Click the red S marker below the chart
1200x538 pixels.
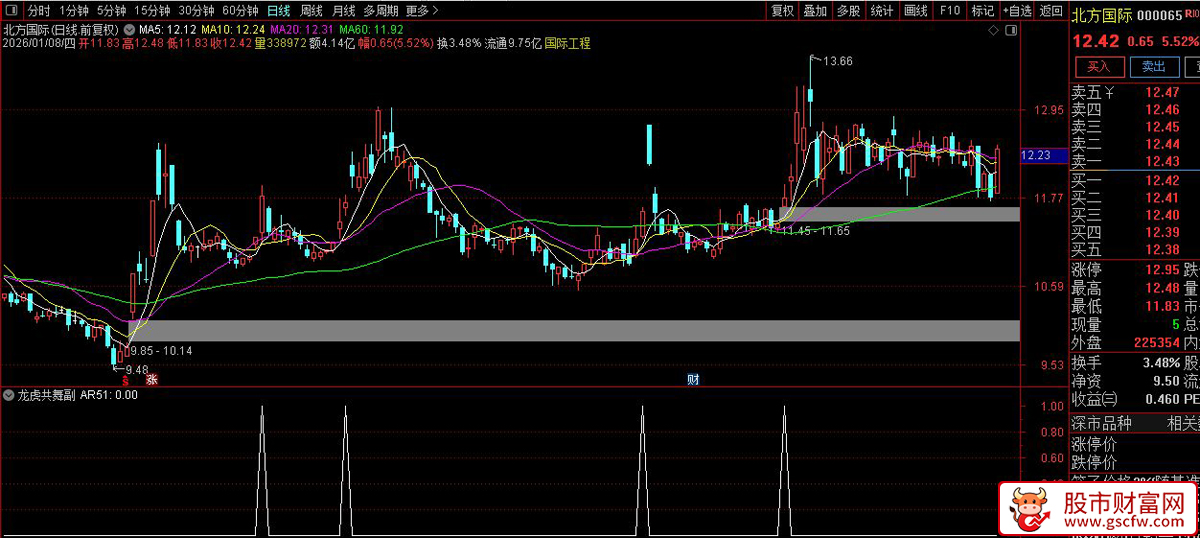tap(125, 380)
